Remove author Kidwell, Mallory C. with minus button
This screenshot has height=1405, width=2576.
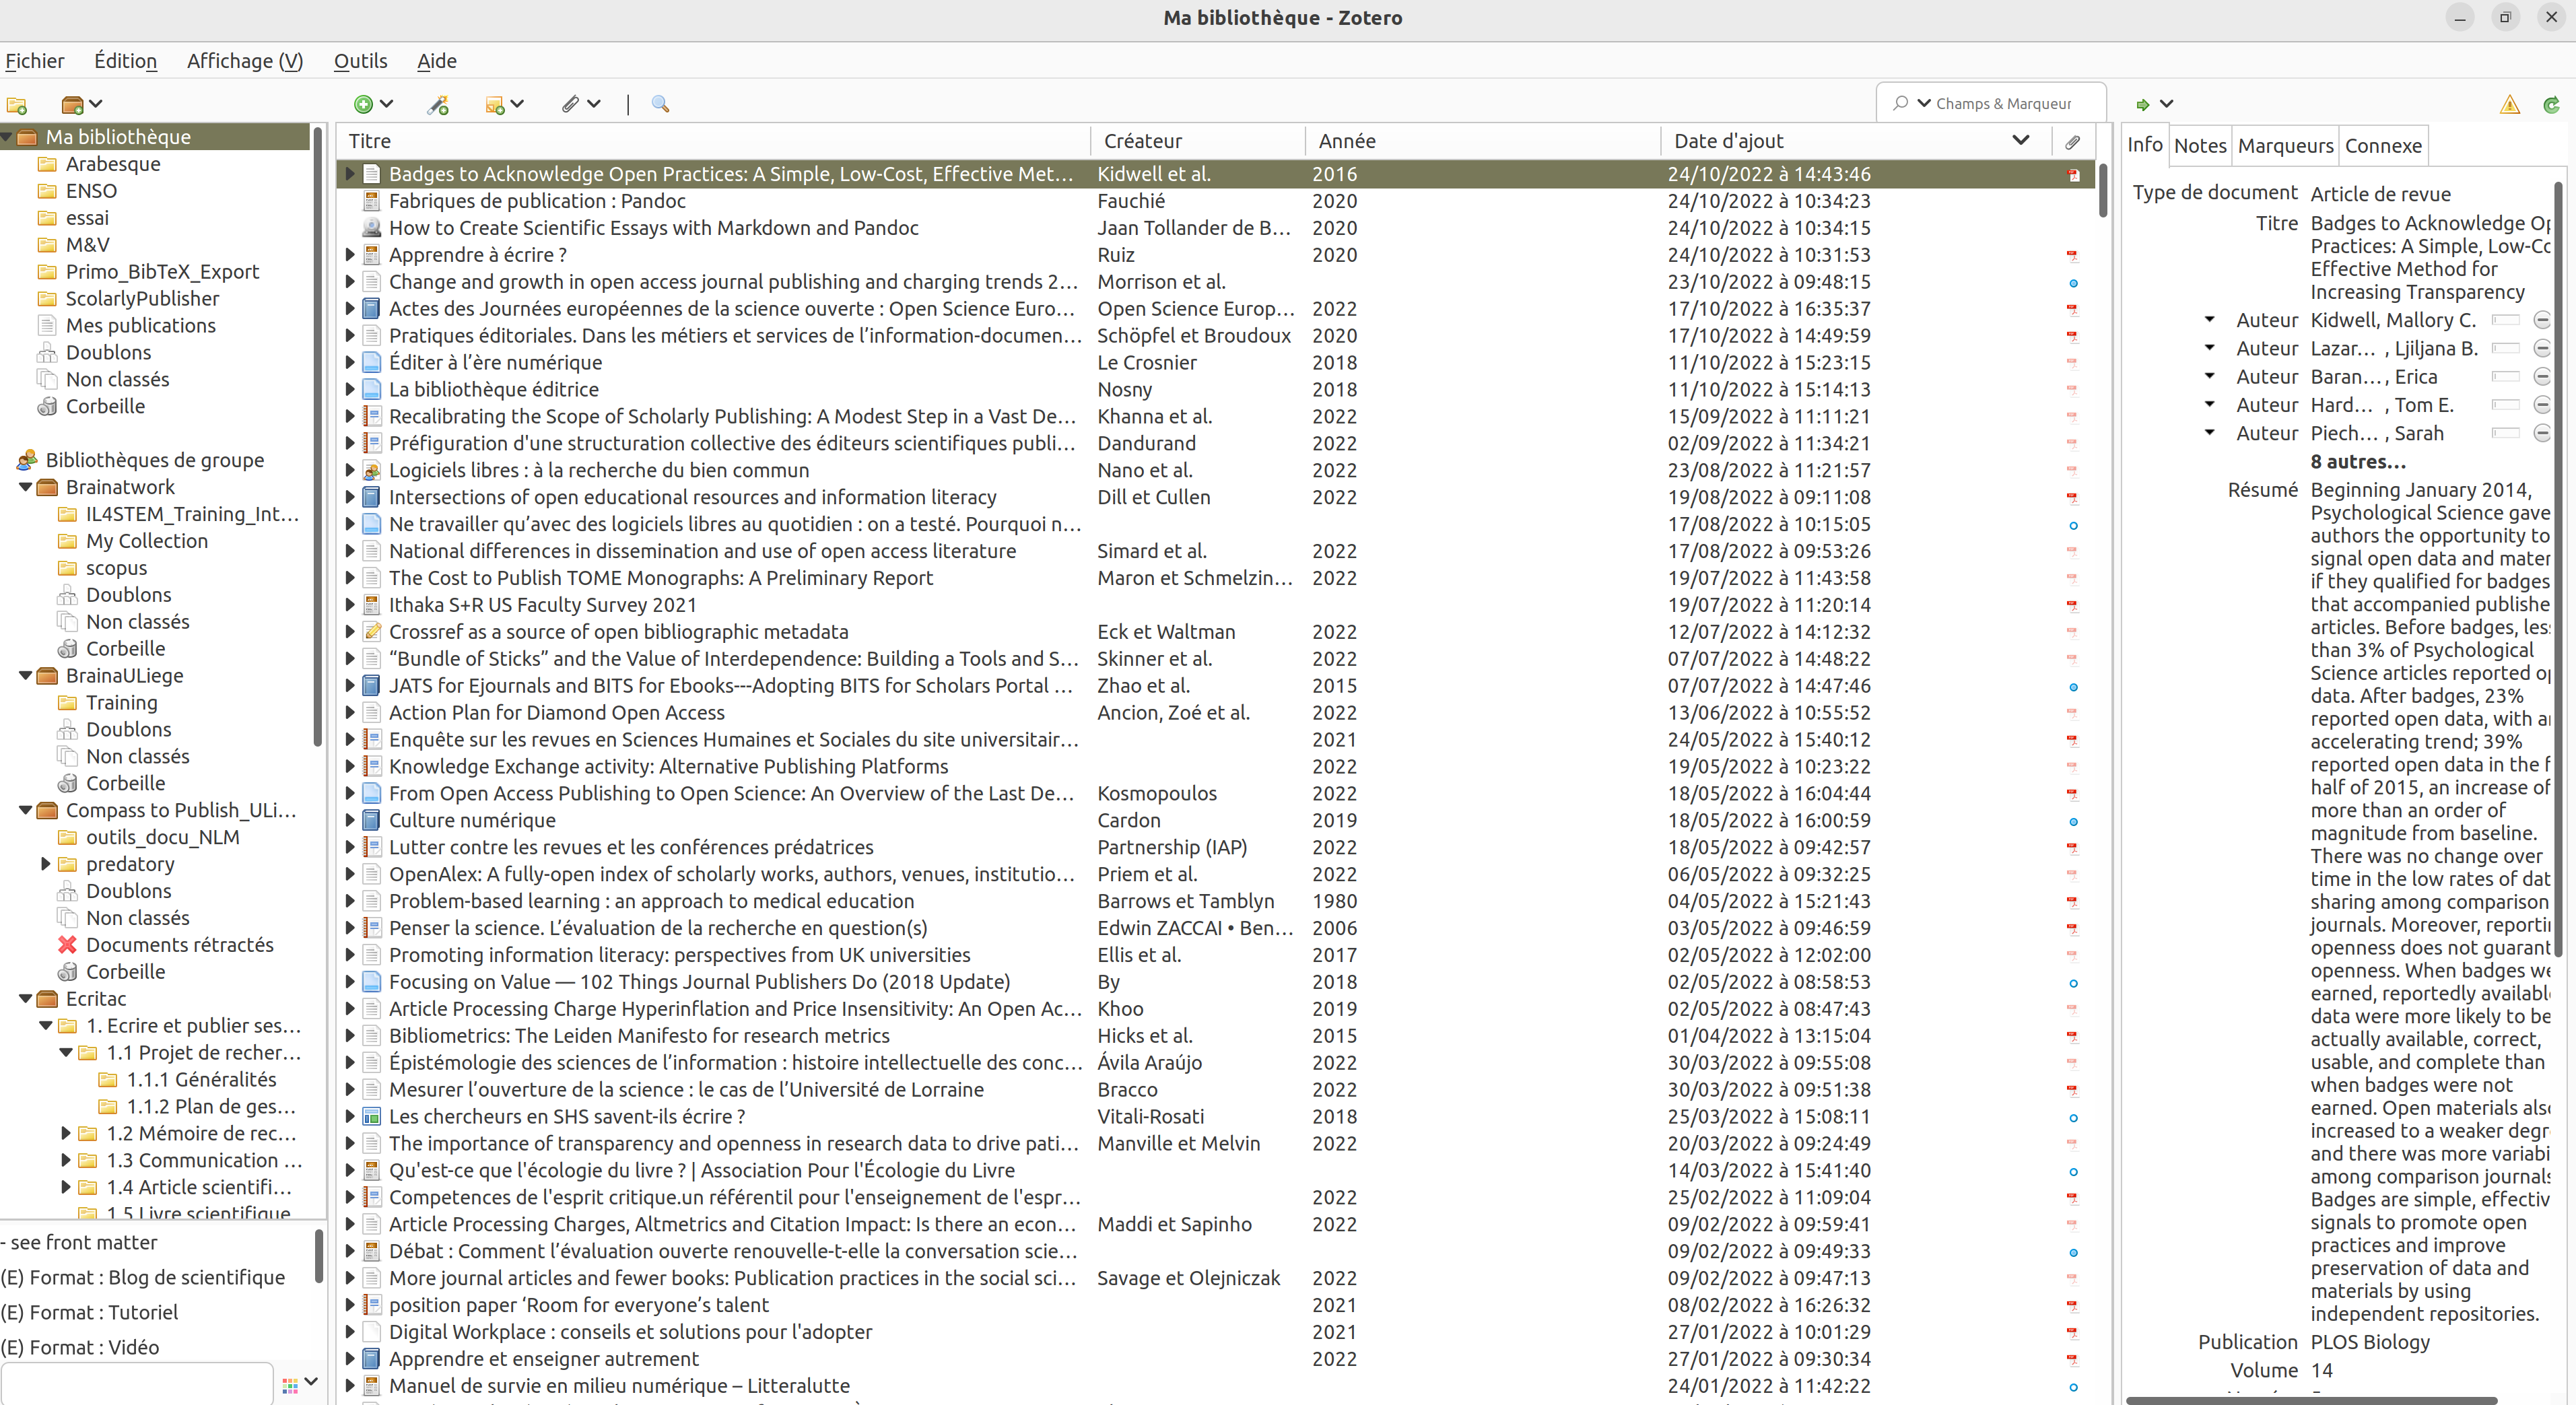(x=2542, y=321)
